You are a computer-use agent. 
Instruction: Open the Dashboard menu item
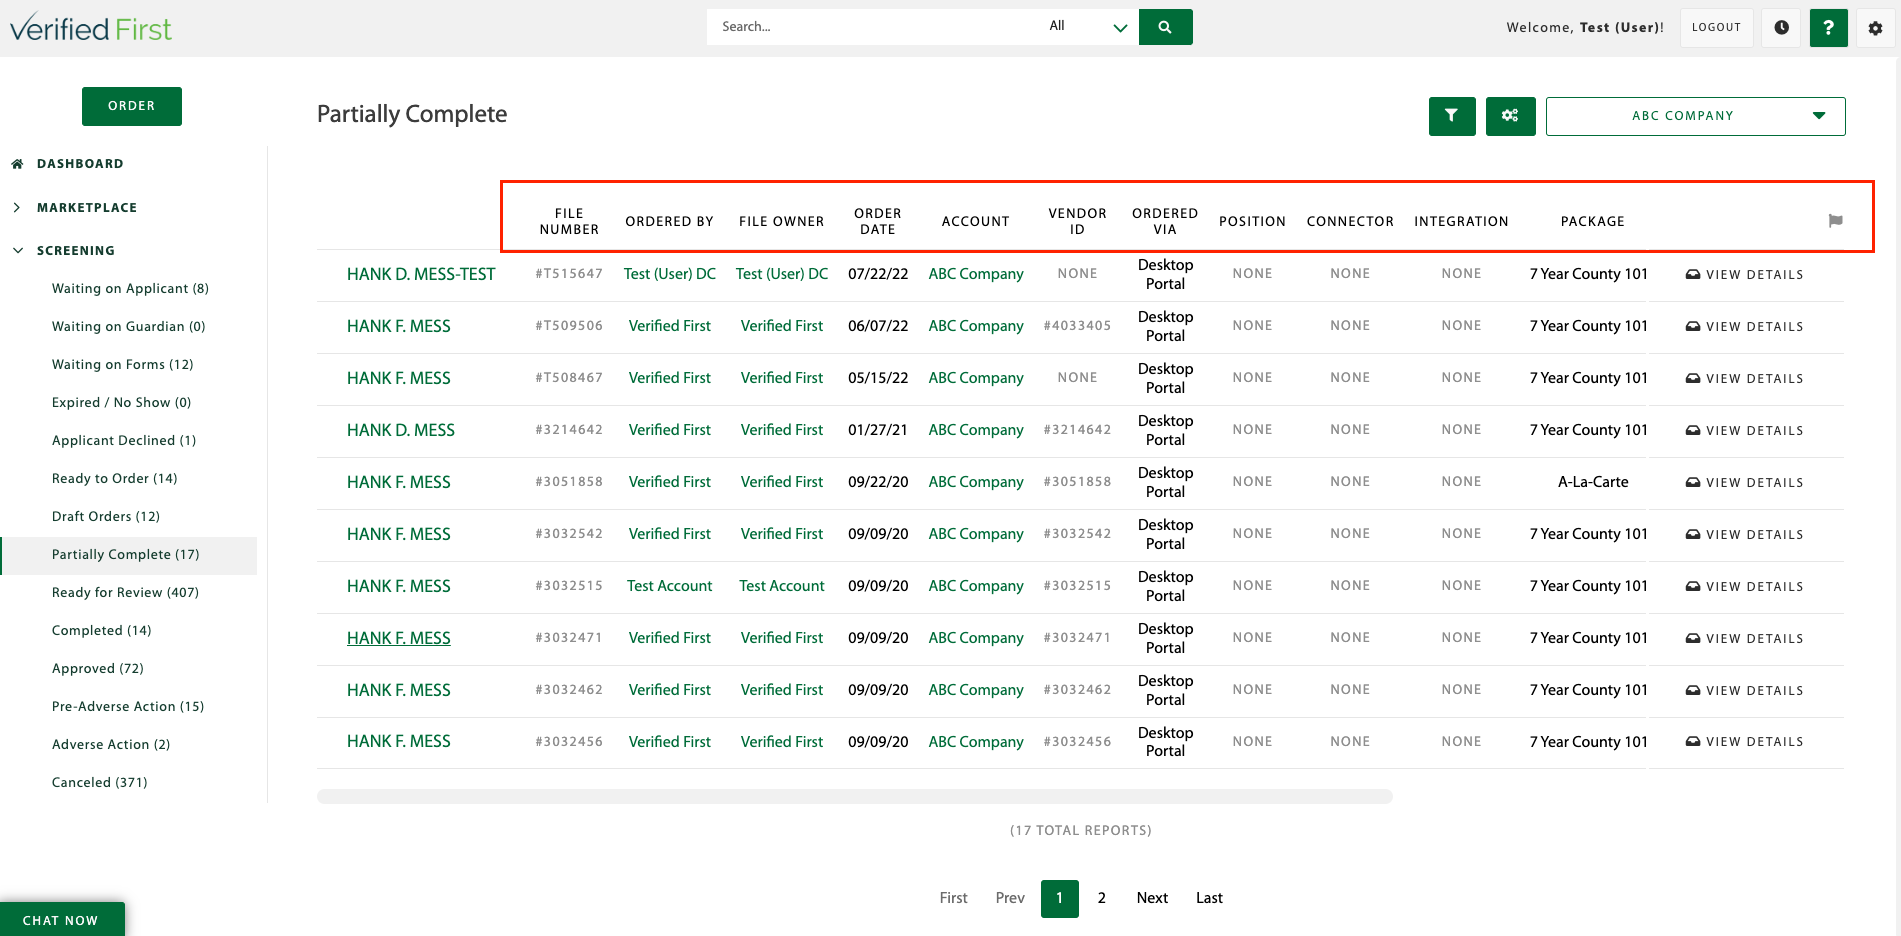(x=80, y=164)
